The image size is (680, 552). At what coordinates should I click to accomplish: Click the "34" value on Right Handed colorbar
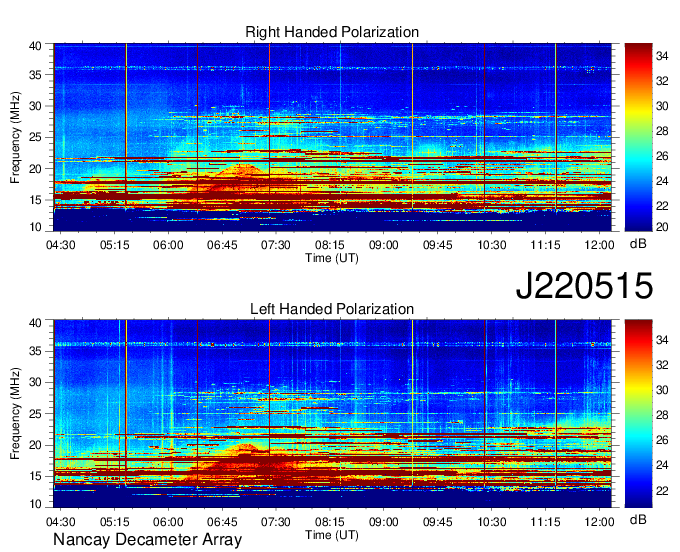coord(662,56)
